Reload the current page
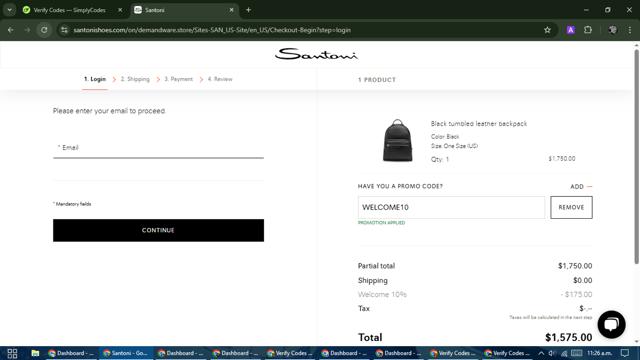Image resolution: width=640 pixels, height=360 pixels. coord(44,30)
